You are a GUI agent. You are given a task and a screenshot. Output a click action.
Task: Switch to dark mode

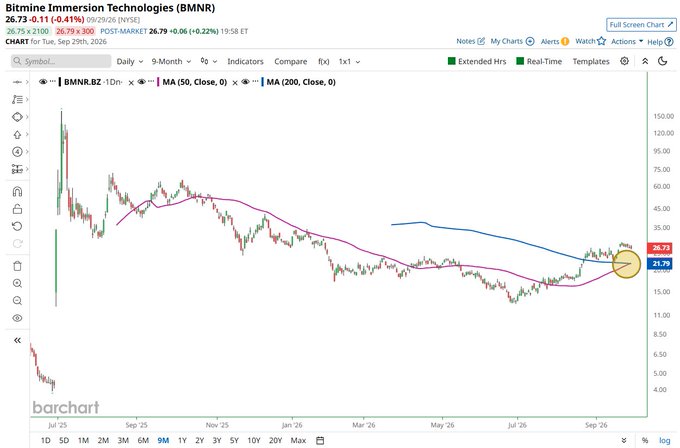tap(663, 61)
